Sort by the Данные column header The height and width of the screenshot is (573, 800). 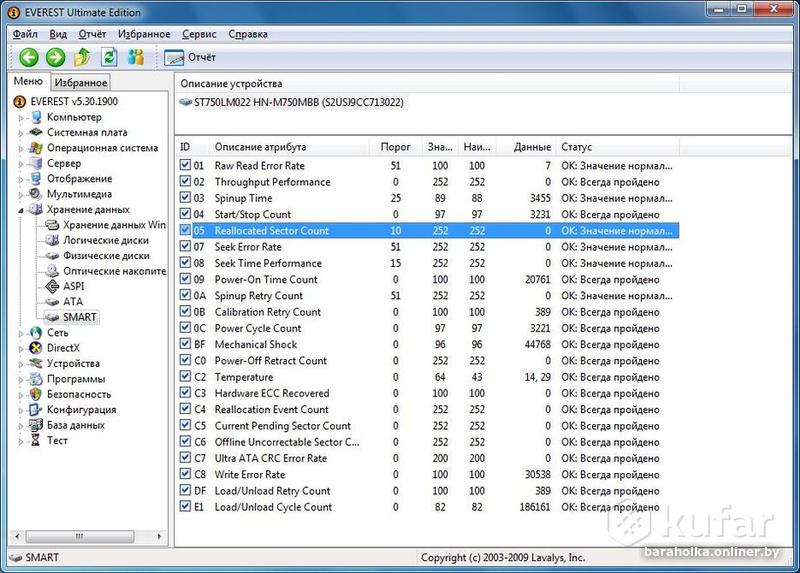(x=526, y=147)
